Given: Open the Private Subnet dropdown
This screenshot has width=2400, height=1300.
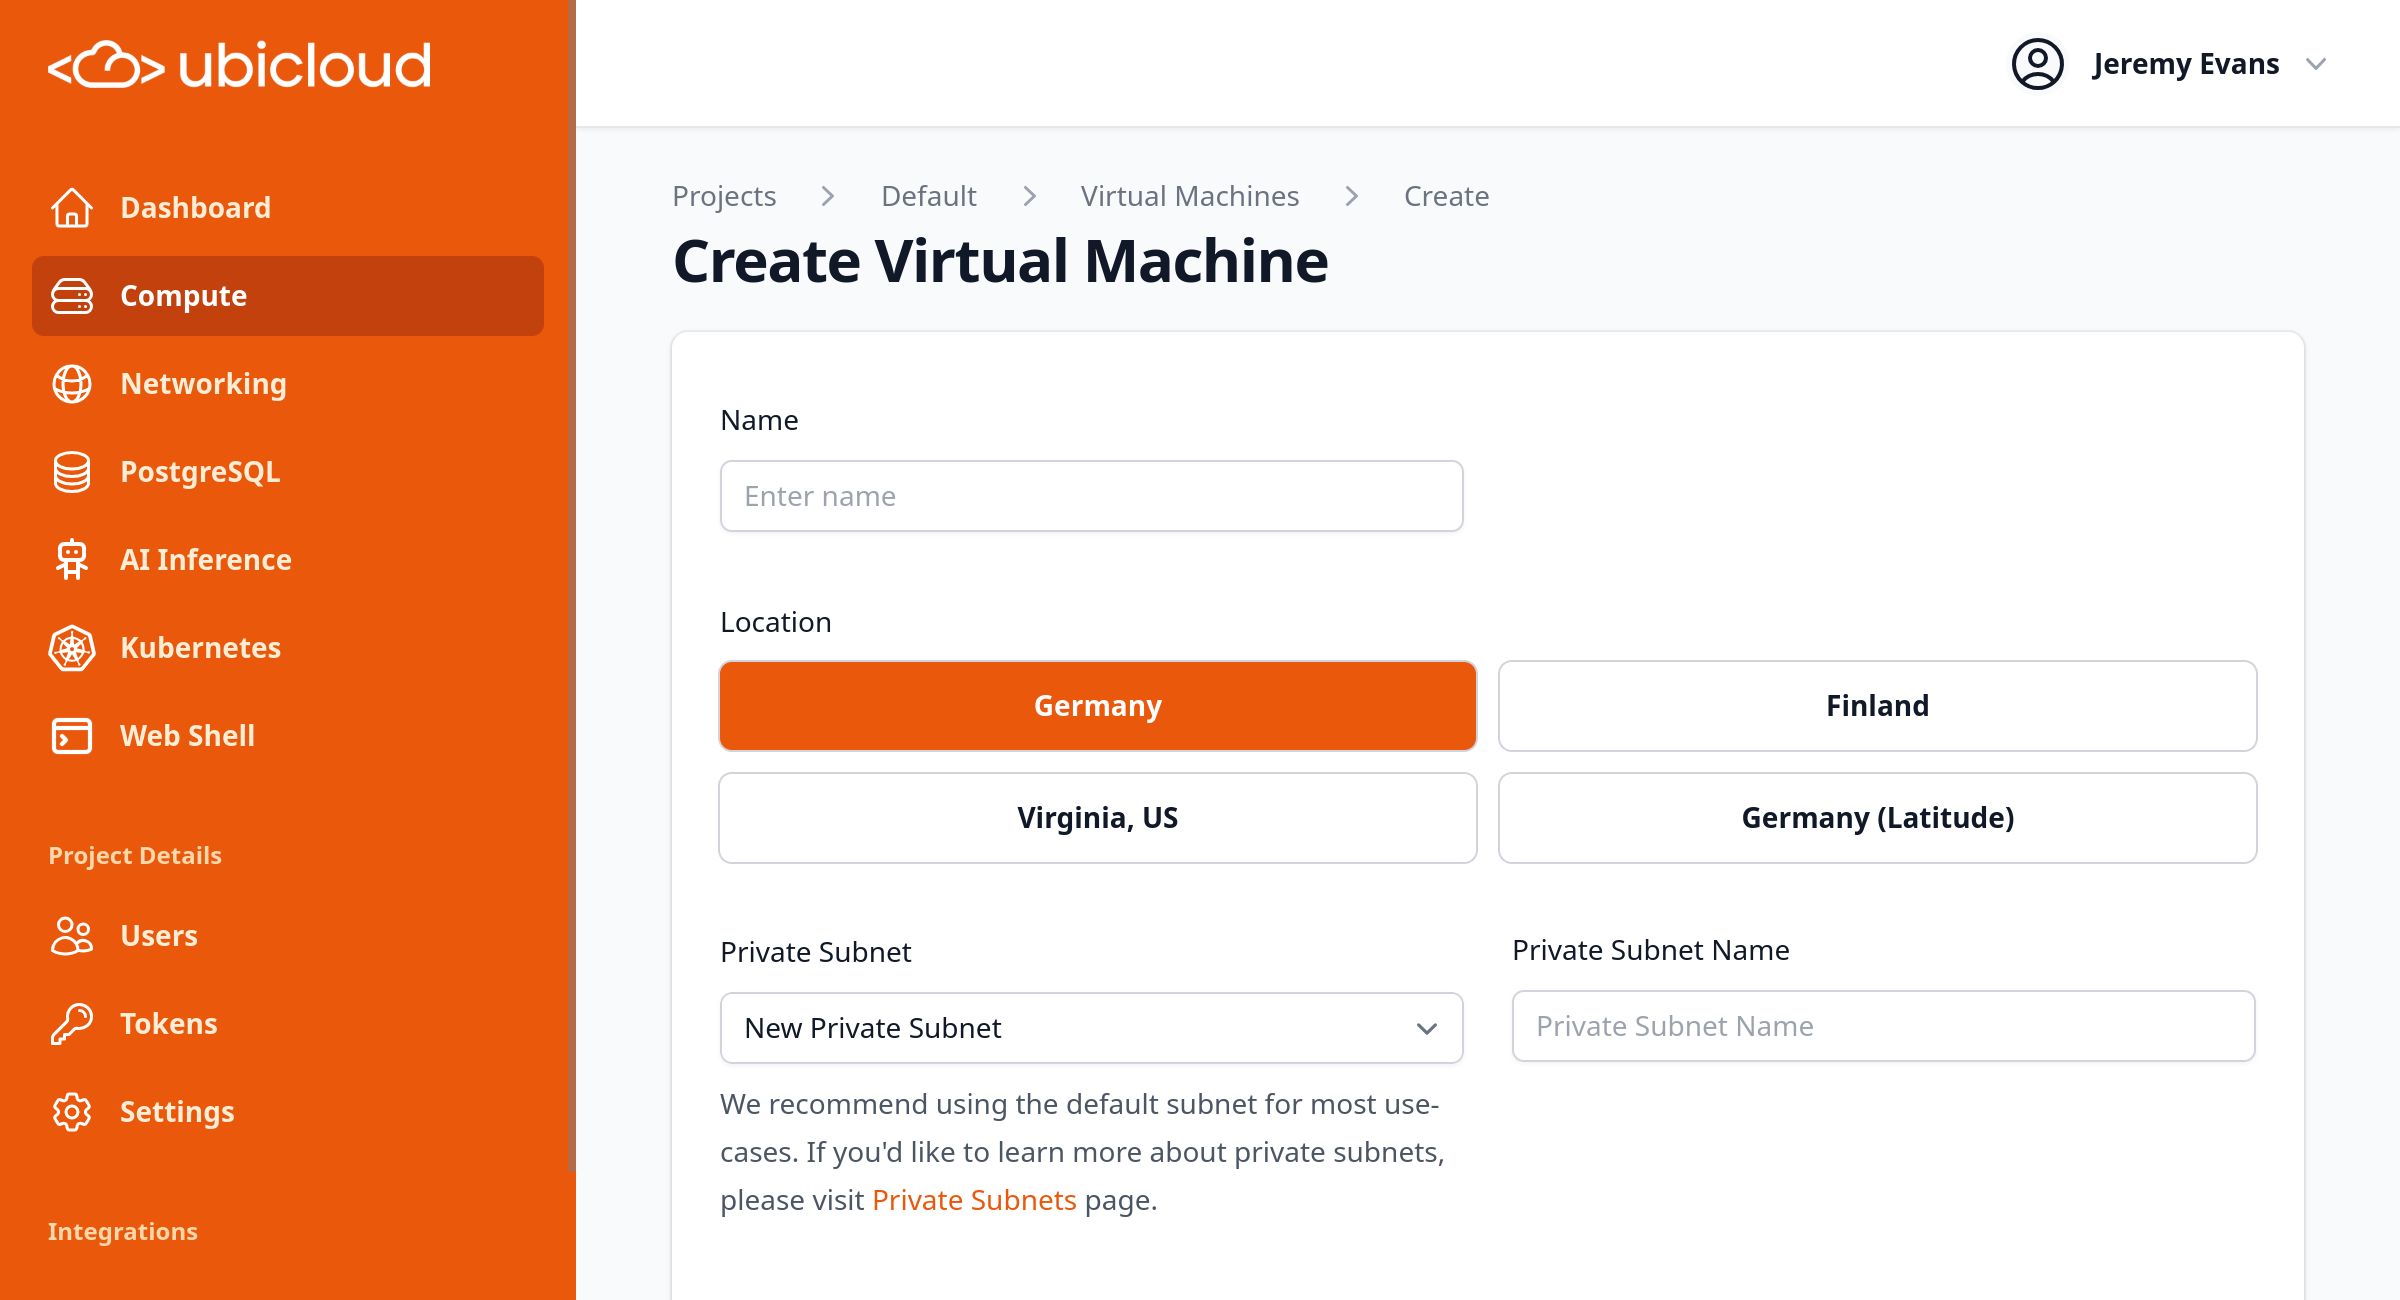Looking at the screenshot, I should click(1091, 1028).
